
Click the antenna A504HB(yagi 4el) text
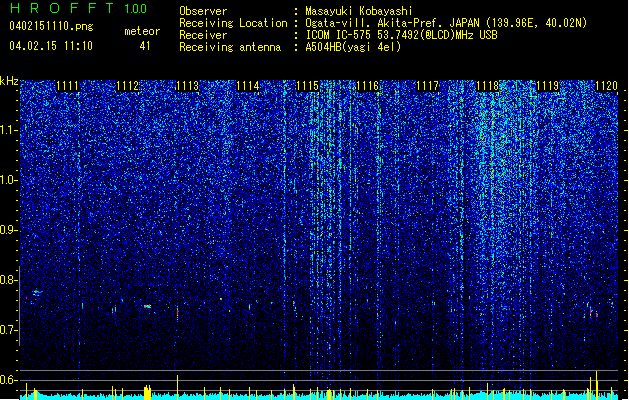[353, 47]
